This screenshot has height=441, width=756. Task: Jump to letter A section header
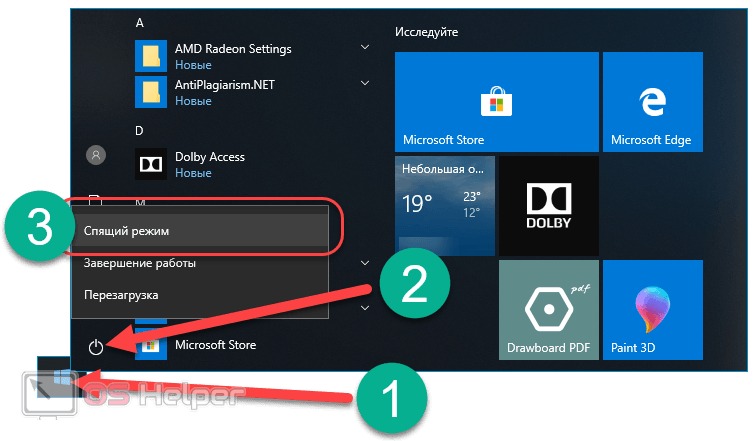[140, 23]
